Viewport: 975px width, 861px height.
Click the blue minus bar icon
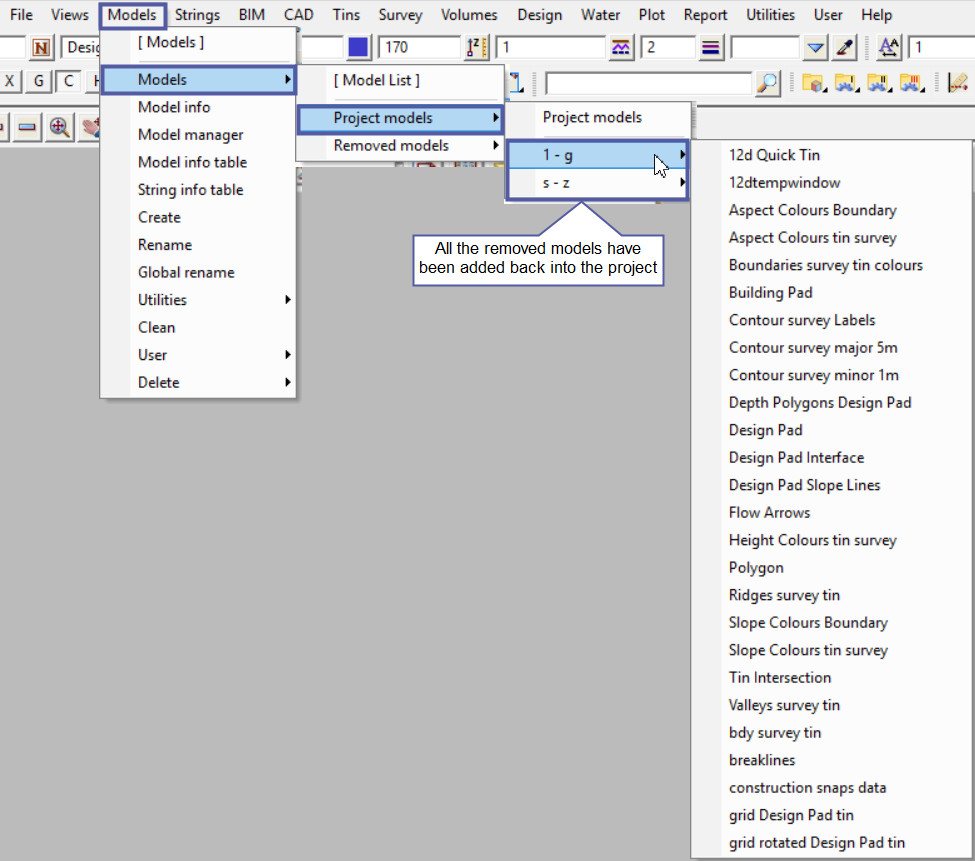(27, 127)
